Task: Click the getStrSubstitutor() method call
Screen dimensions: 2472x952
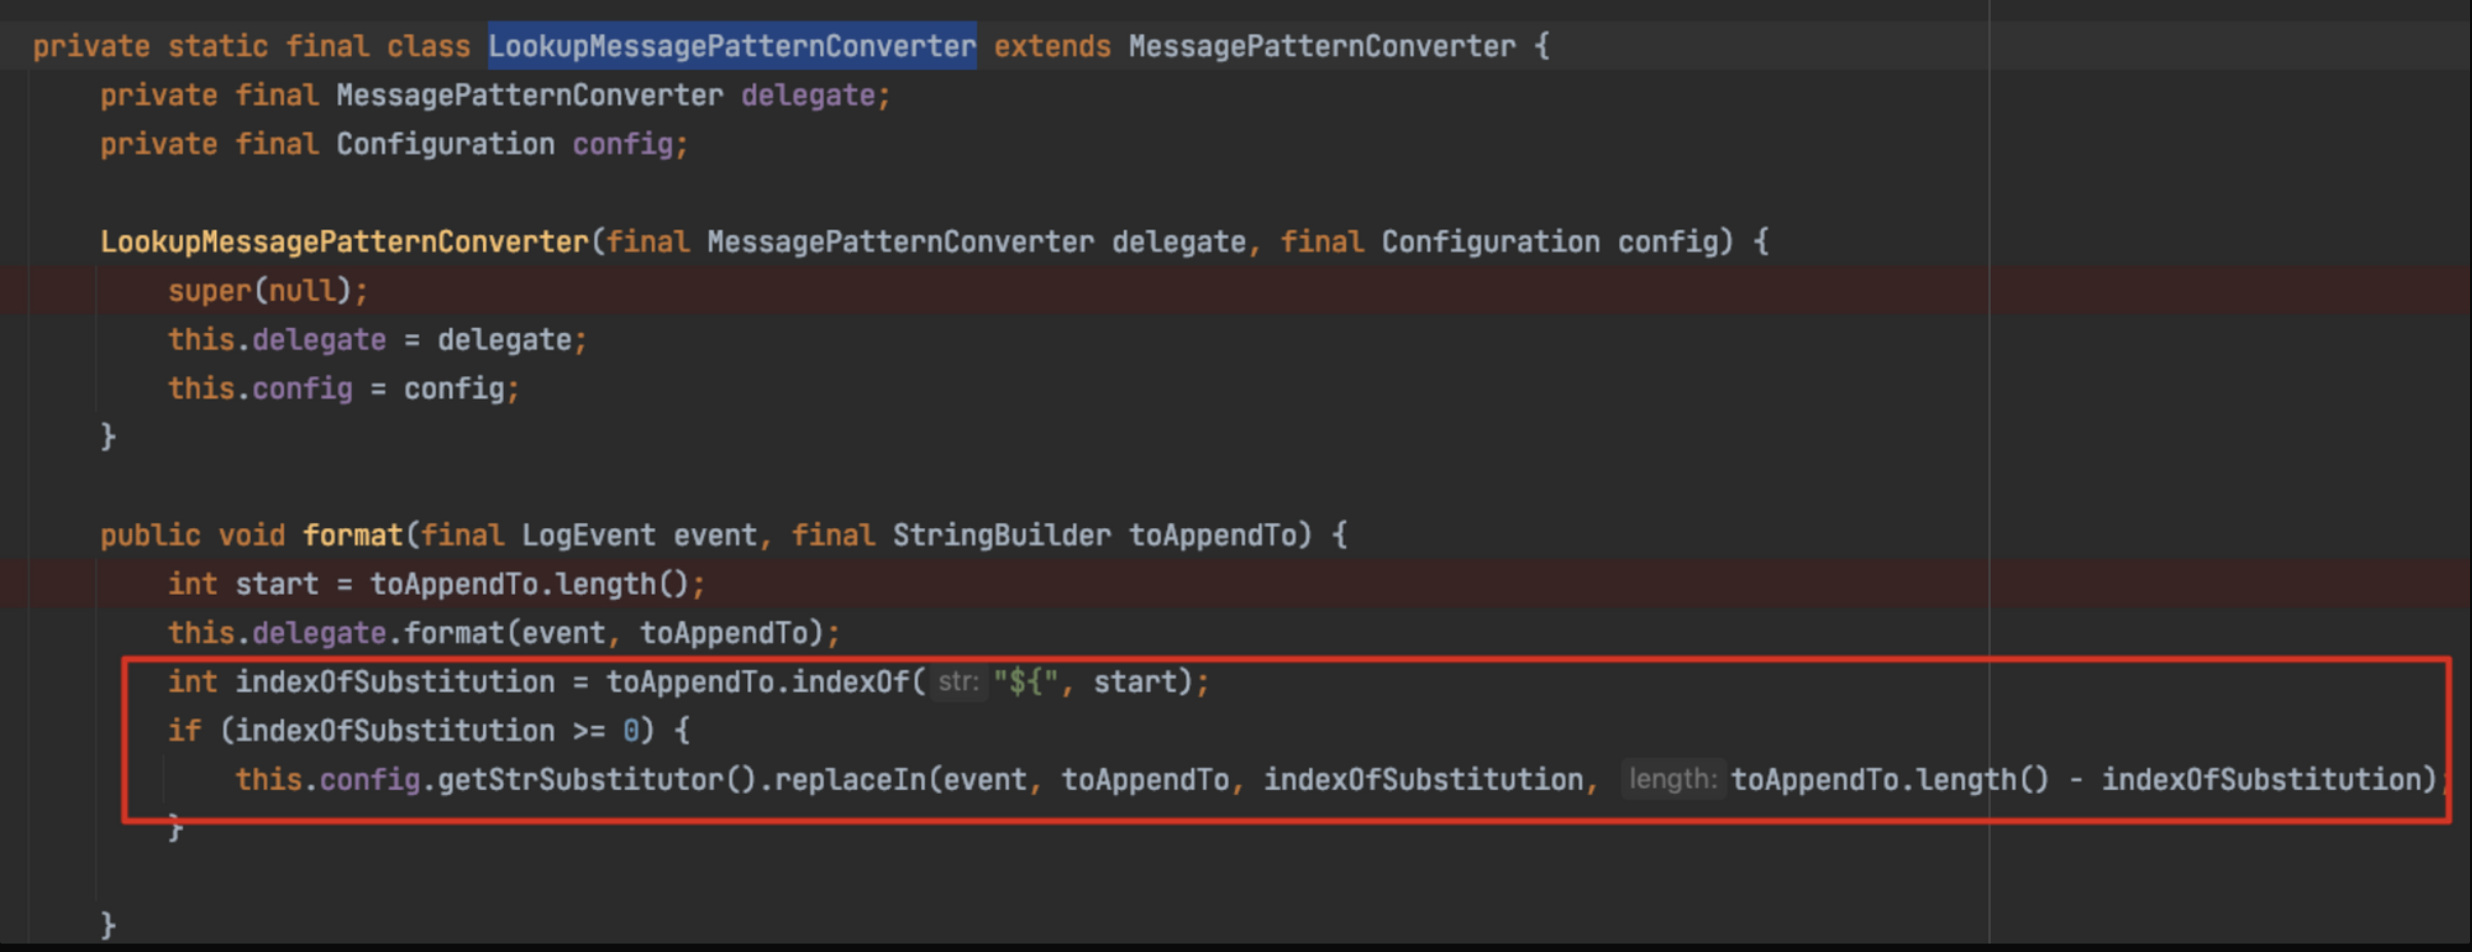Action: 596,779
